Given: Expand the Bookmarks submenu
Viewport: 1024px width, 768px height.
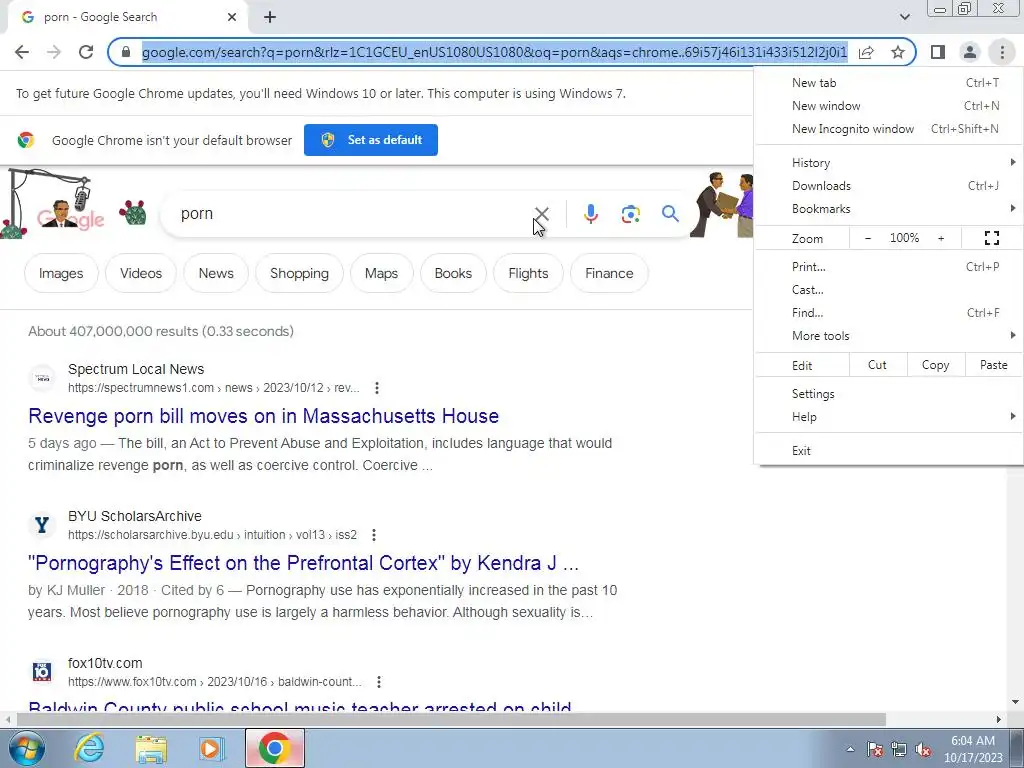Looking at the screenshot, I should point(888,209).
